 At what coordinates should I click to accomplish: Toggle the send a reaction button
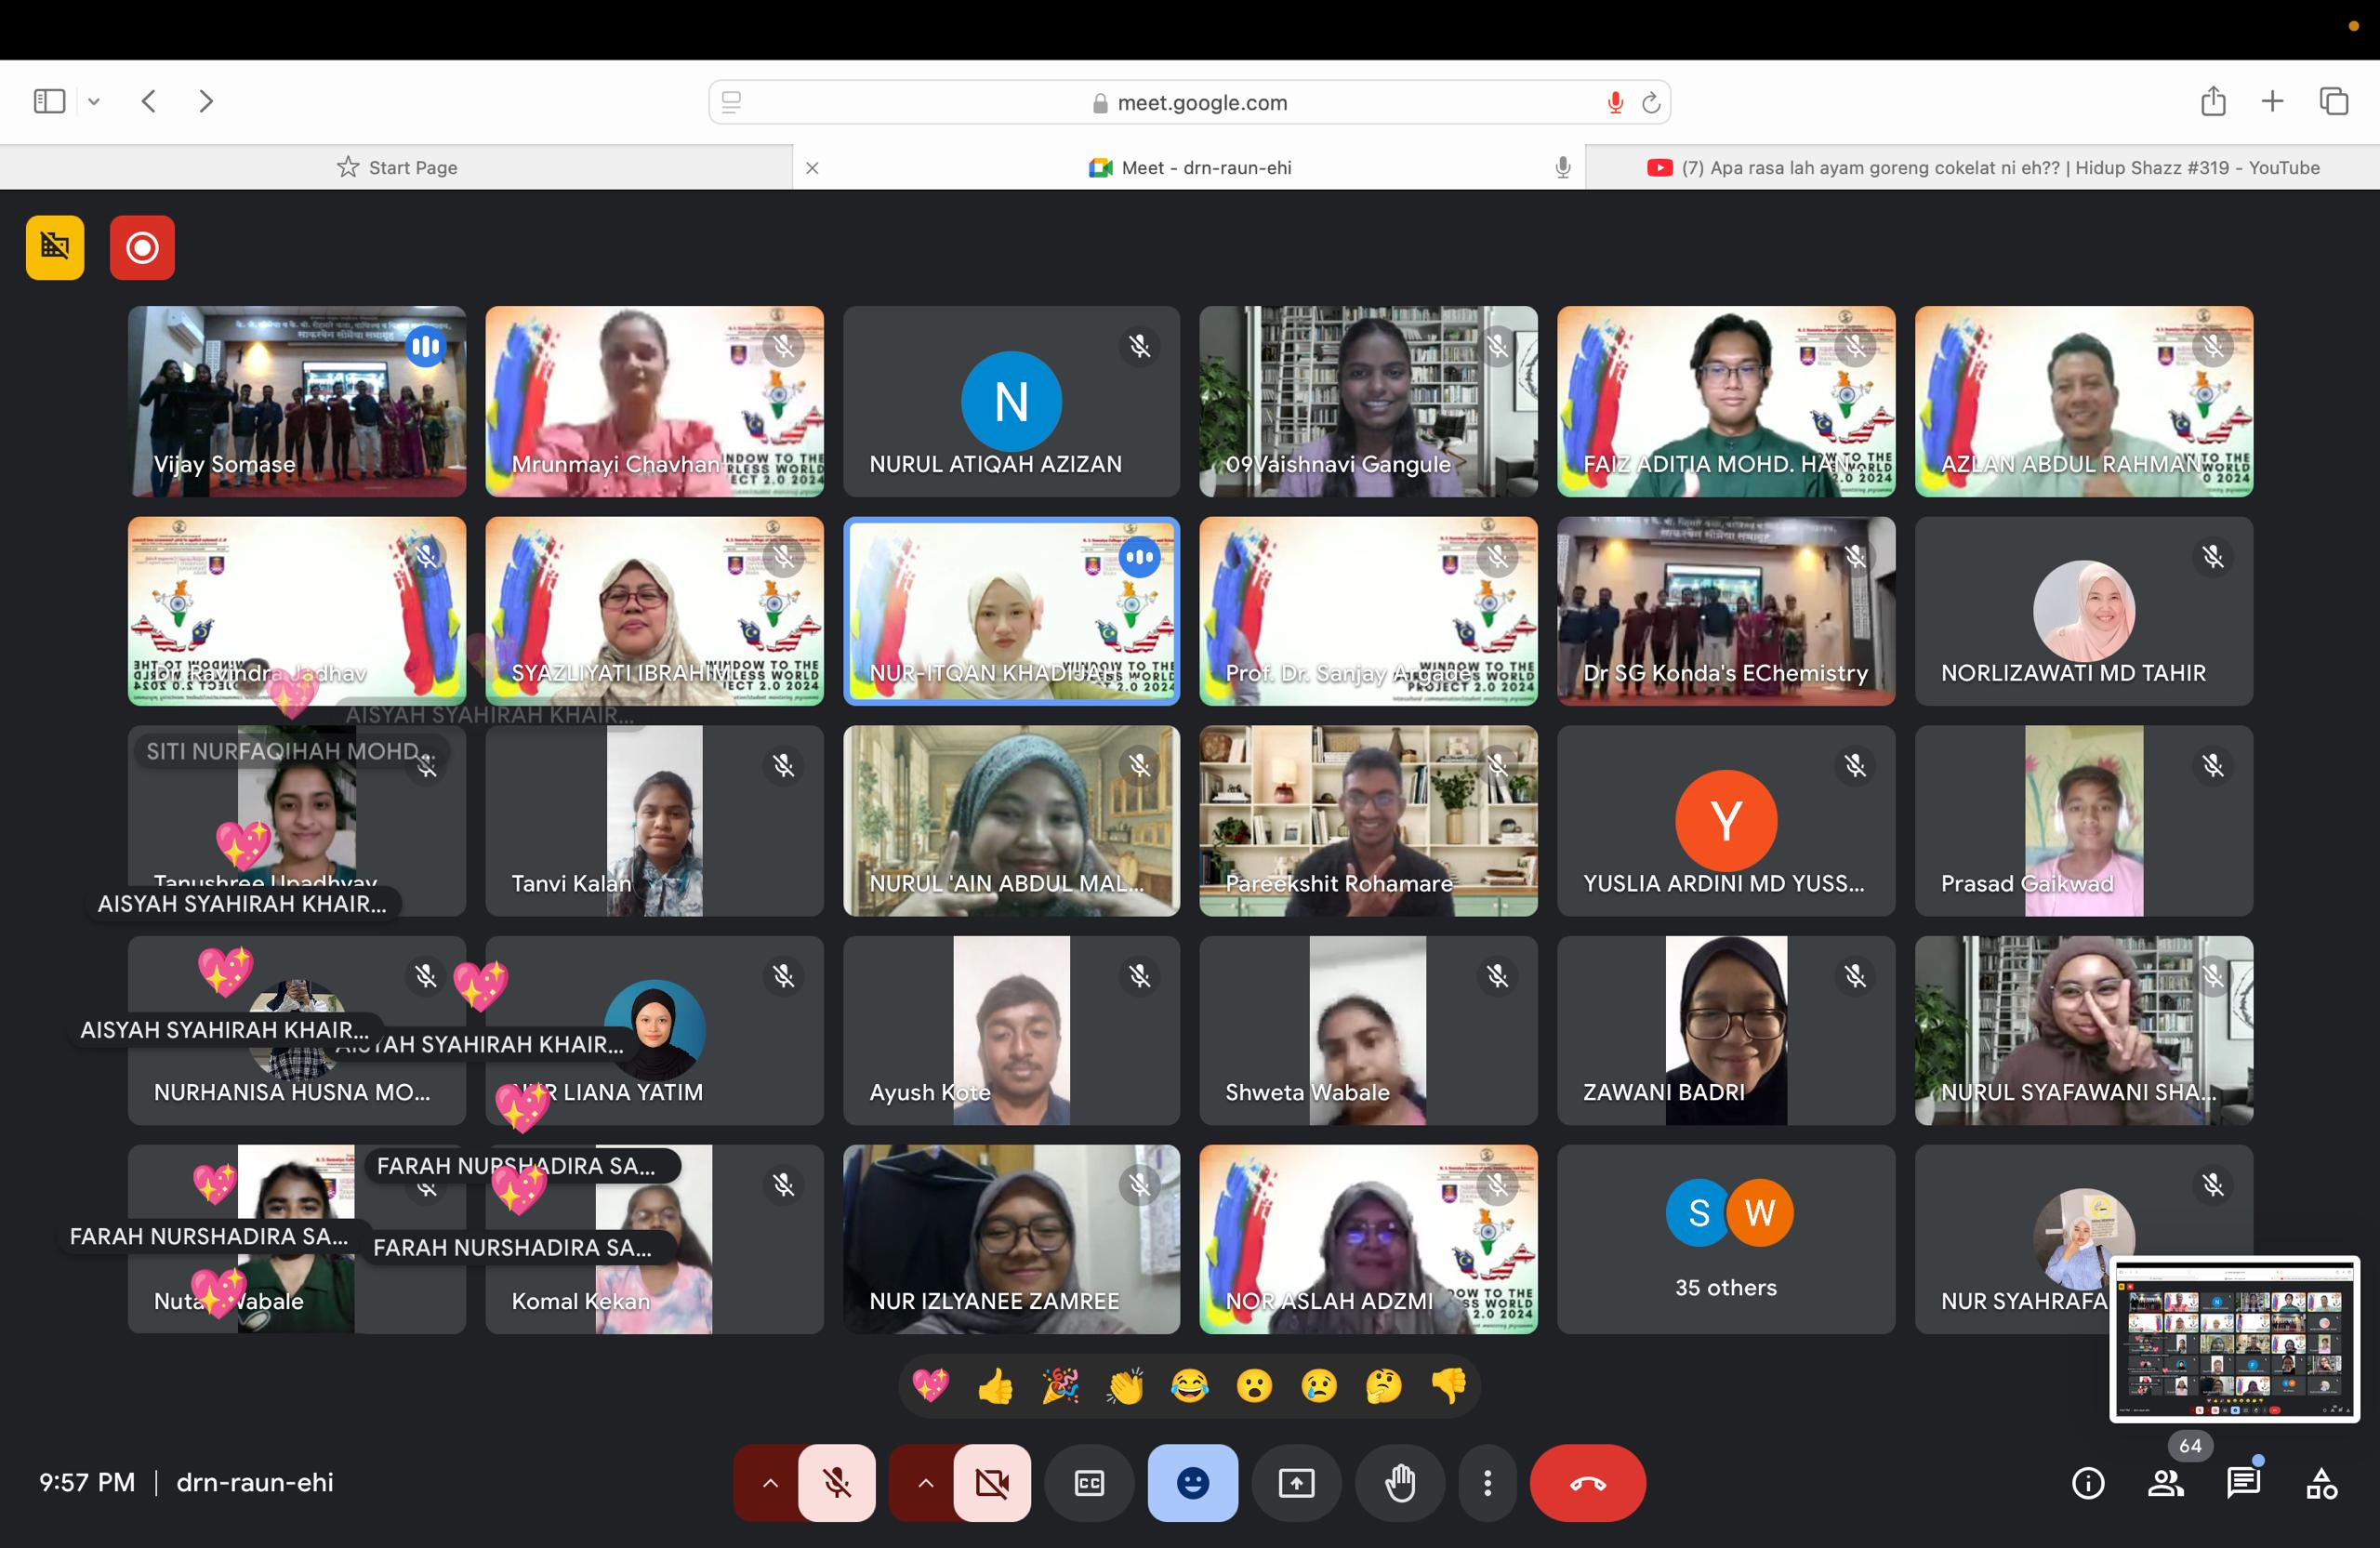(x=1192, y=1483)
